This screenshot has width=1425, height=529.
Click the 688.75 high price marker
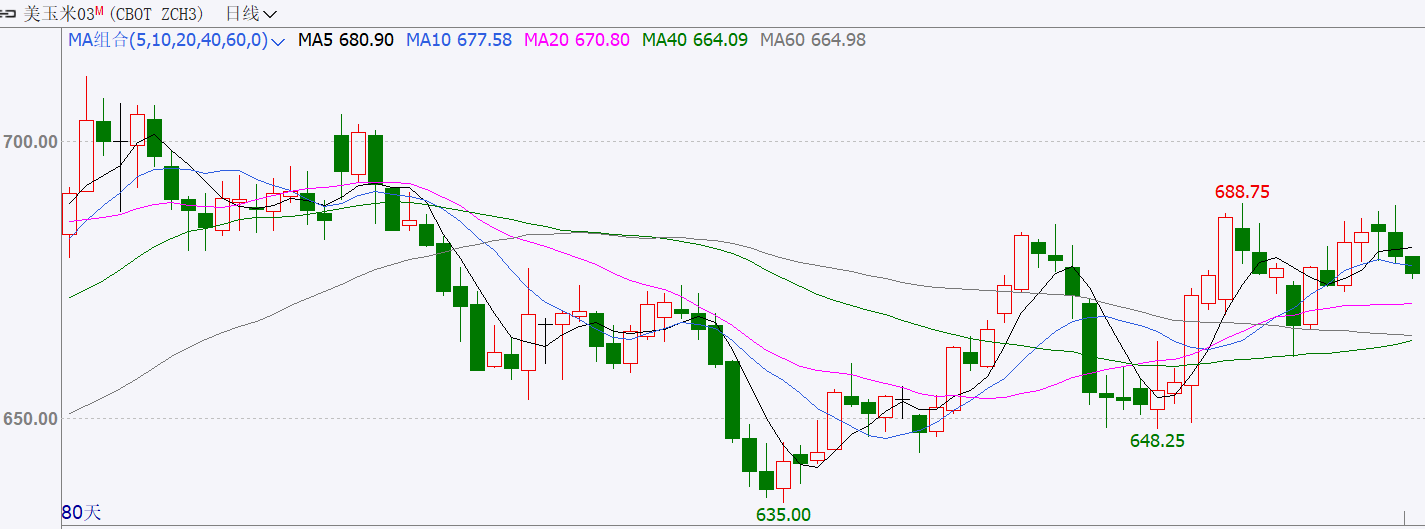pyautogui.click(x=1242, y=192)
